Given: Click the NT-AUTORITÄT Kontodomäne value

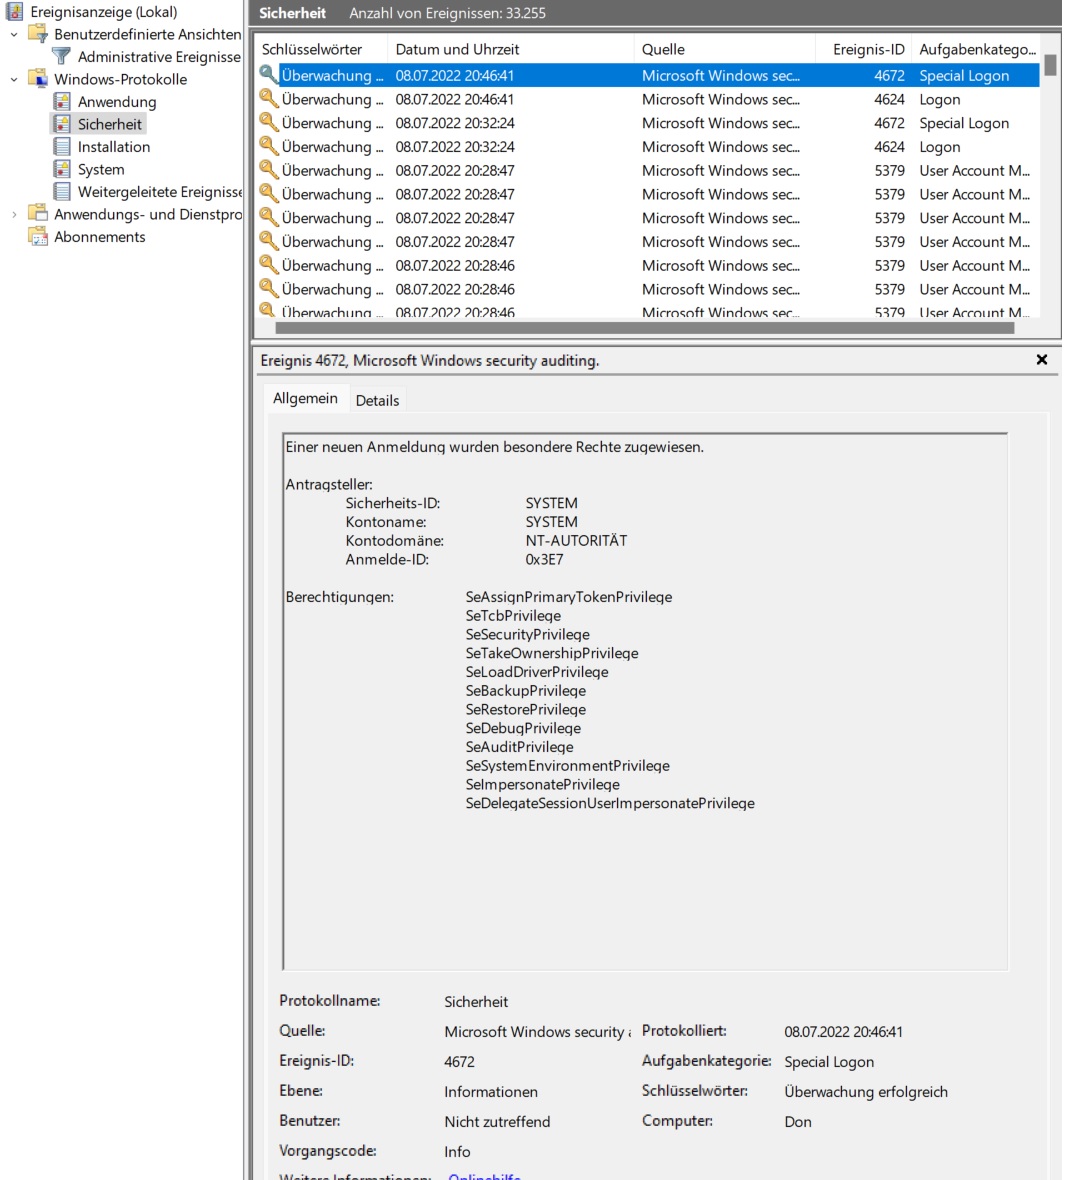Looking at the screenshot, I should pyautogui.click(x=576, y=540).
